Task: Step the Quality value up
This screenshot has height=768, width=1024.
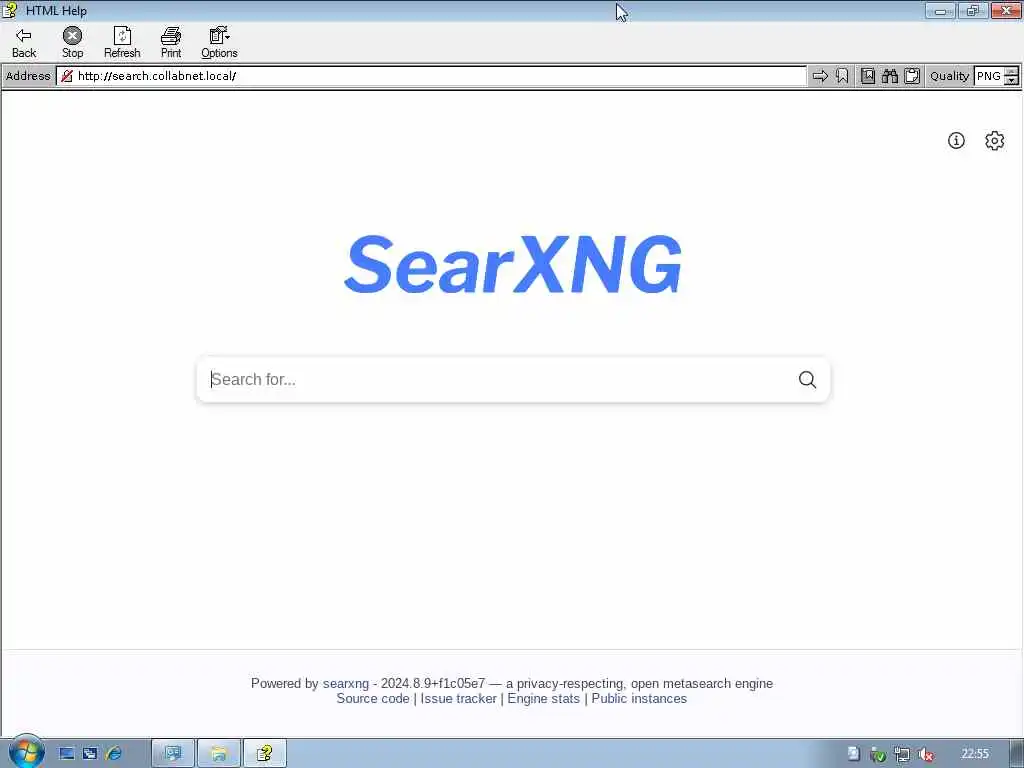Action: pyautogui.click(x=1012, y=72)
